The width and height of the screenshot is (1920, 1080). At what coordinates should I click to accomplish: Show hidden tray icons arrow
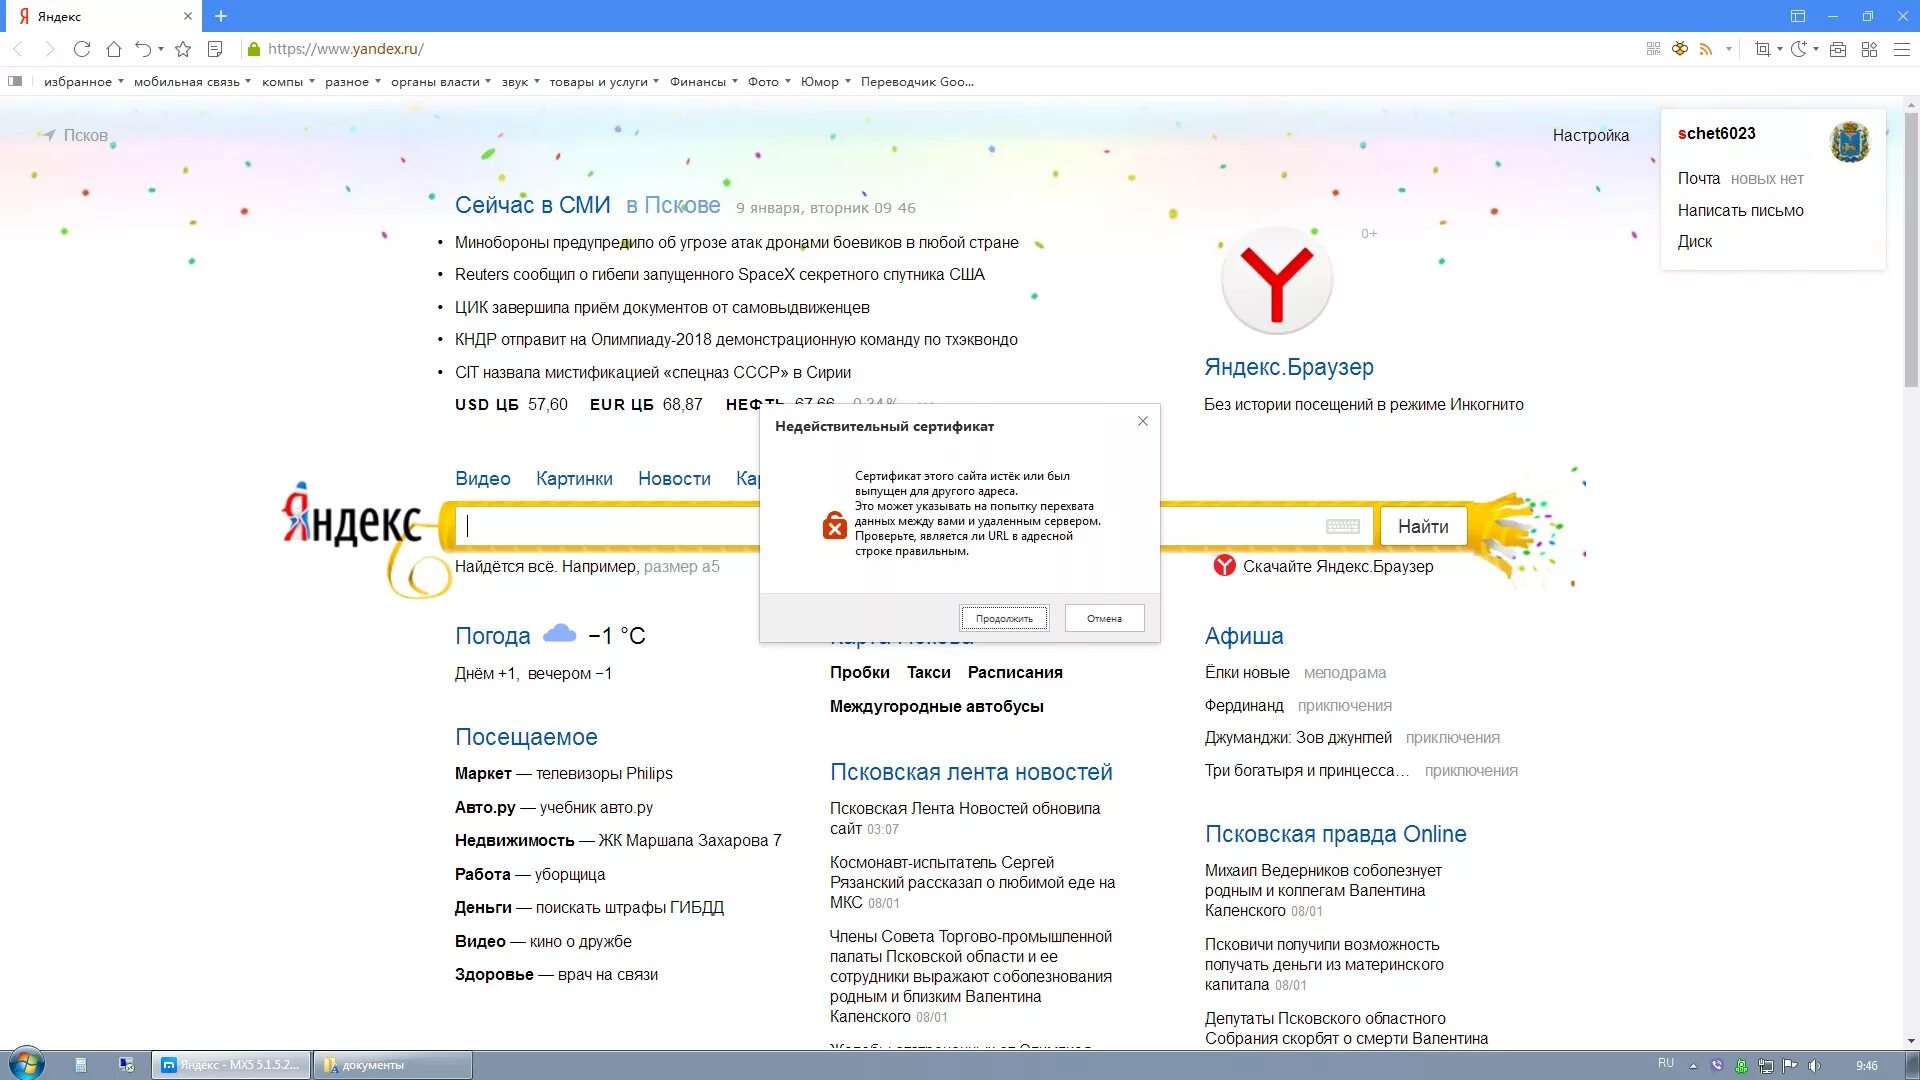(1693, 1066)
